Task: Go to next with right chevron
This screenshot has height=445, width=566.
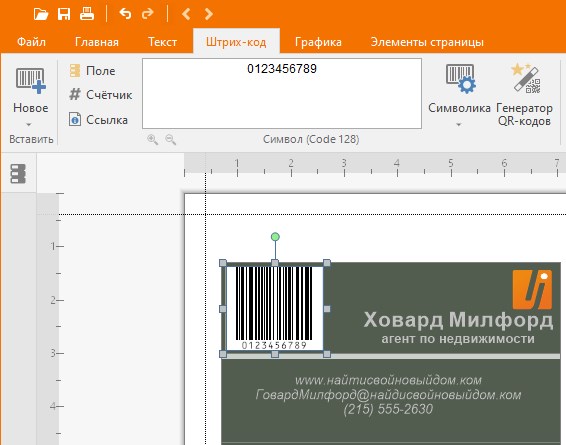Action: tap(208, 14)
